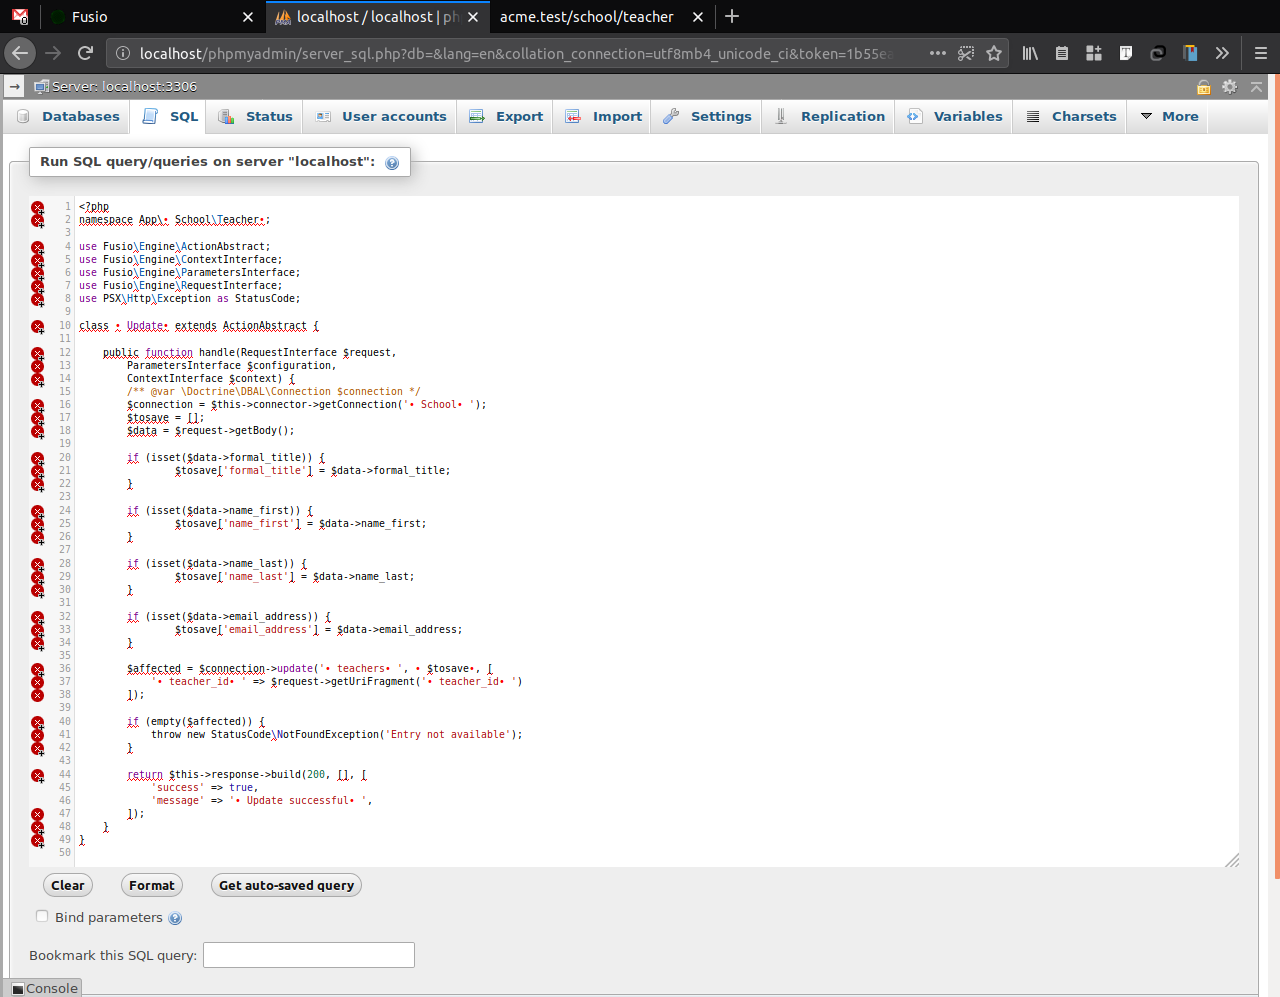Screen dimensions: 1280x997
Task: Open the Firefox hamburger menu
Action: click(x=1262, y=53)
